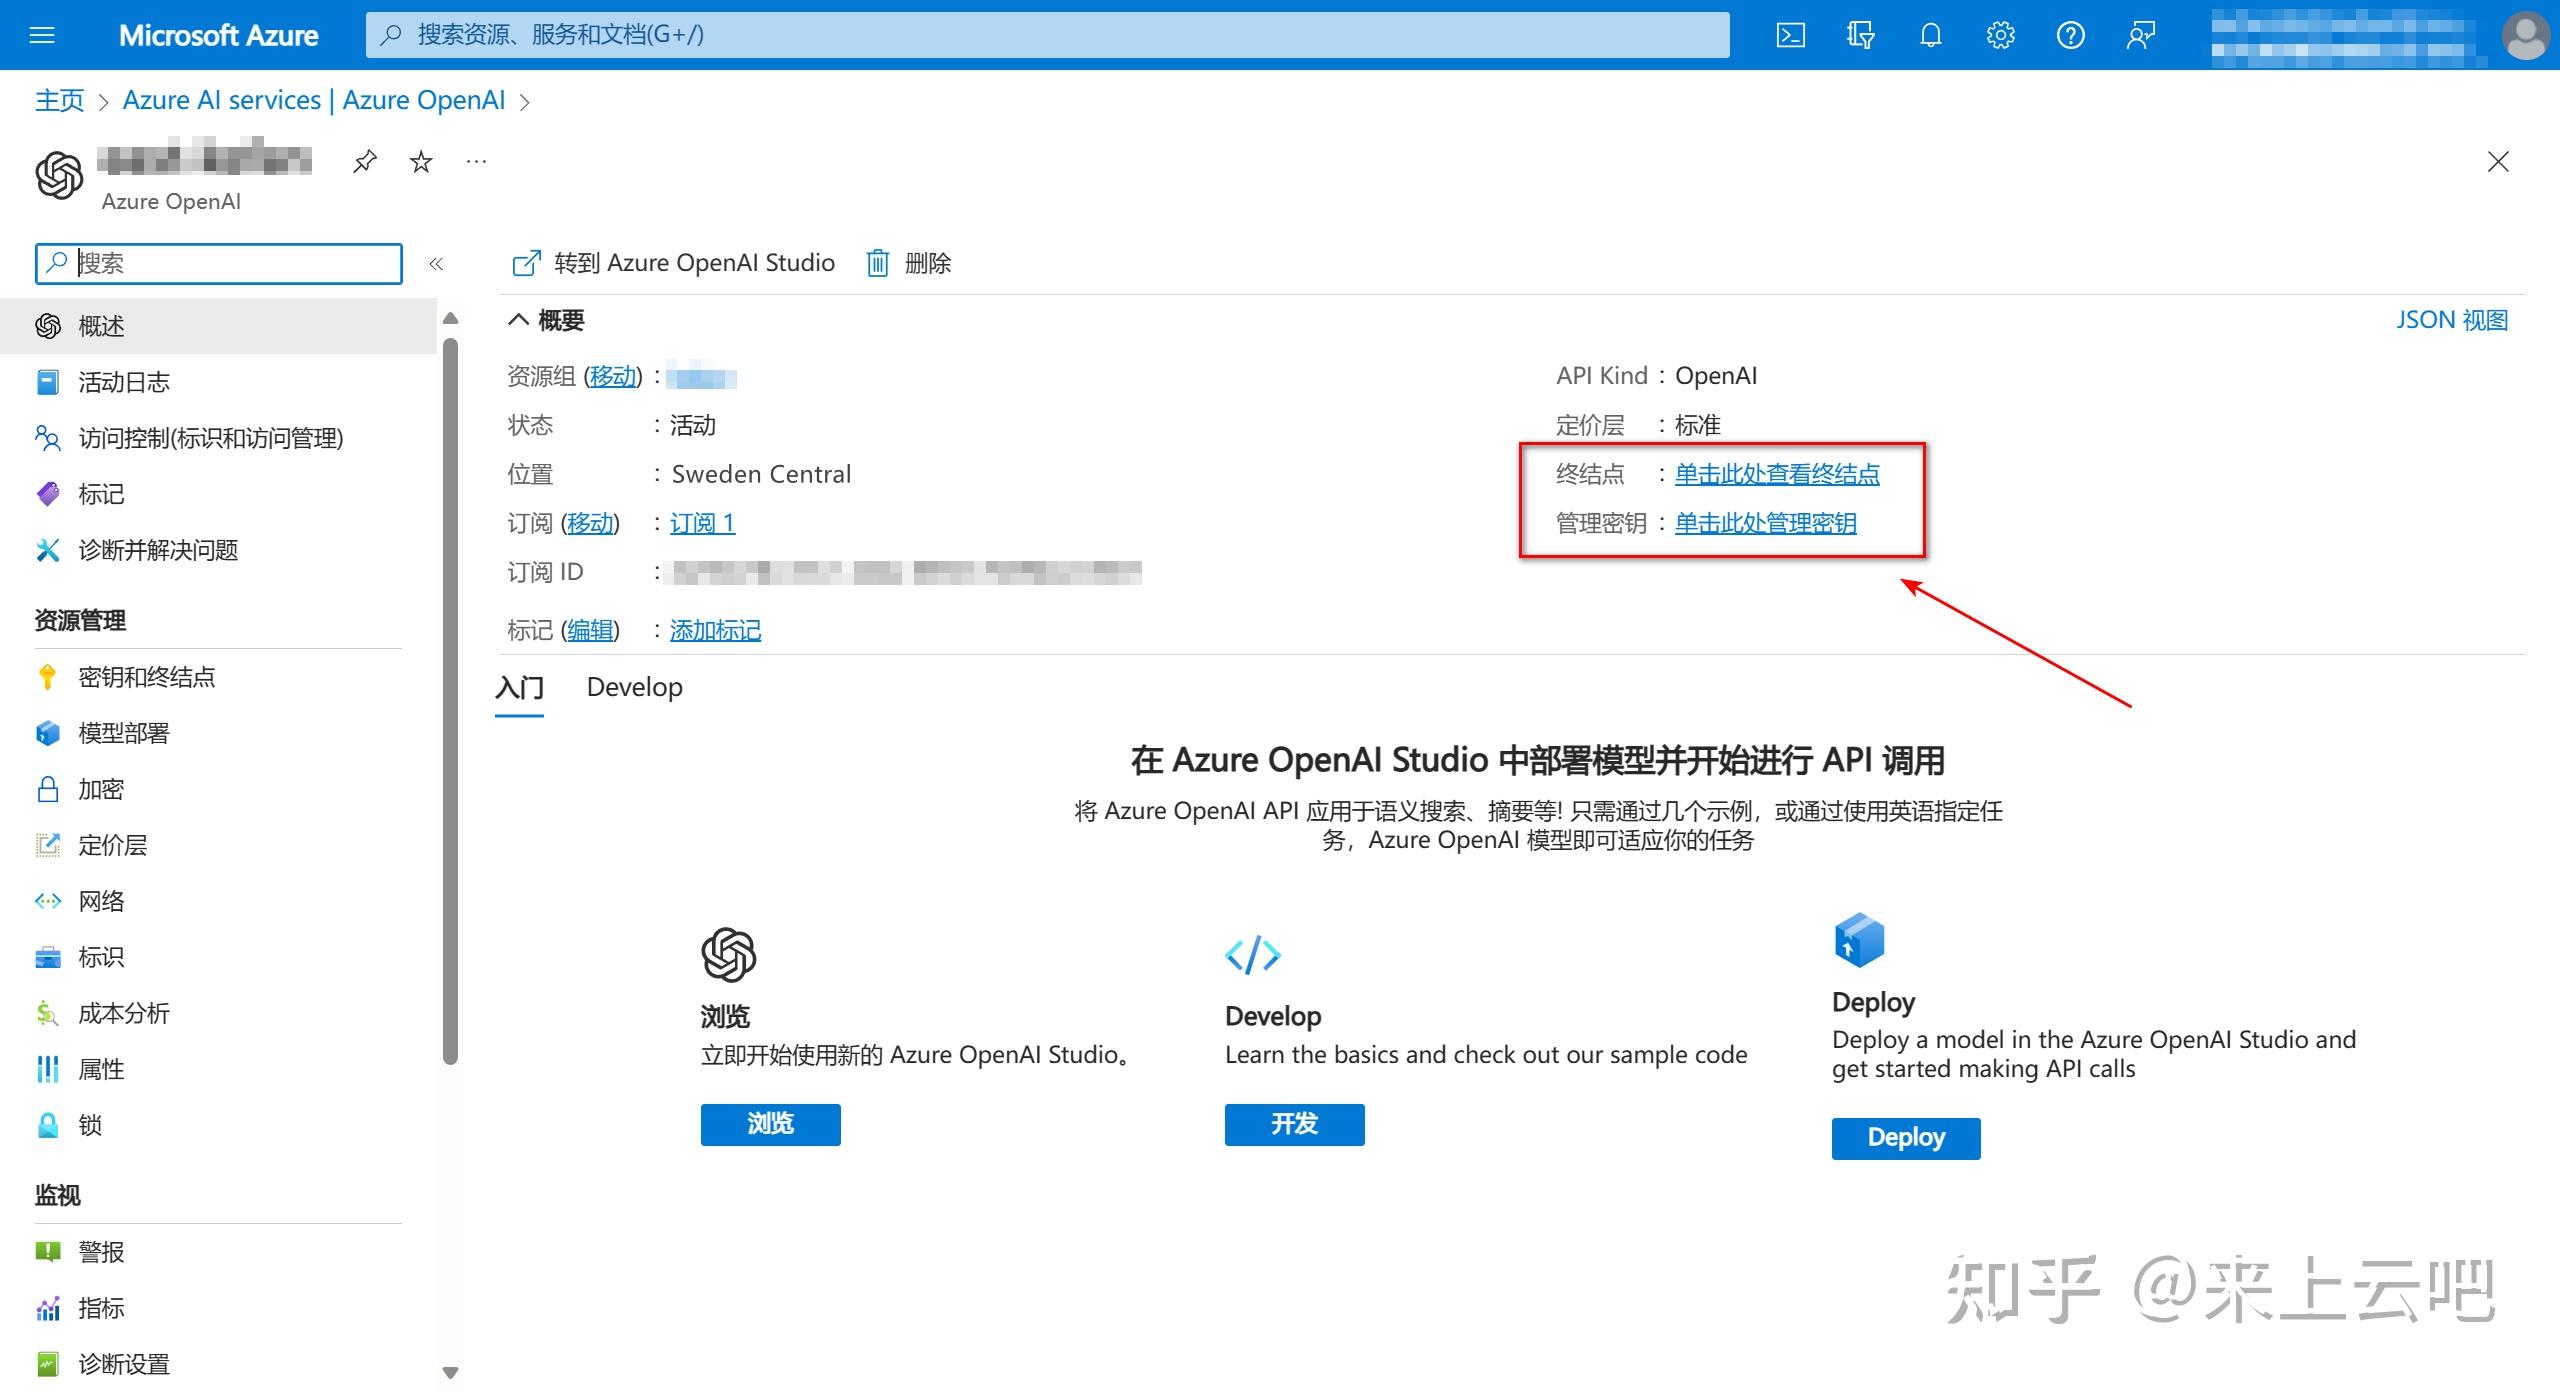Click the trash icon to delete resource
Viewport: 2560px width, 1392px height.
click(x=877, y=263)
